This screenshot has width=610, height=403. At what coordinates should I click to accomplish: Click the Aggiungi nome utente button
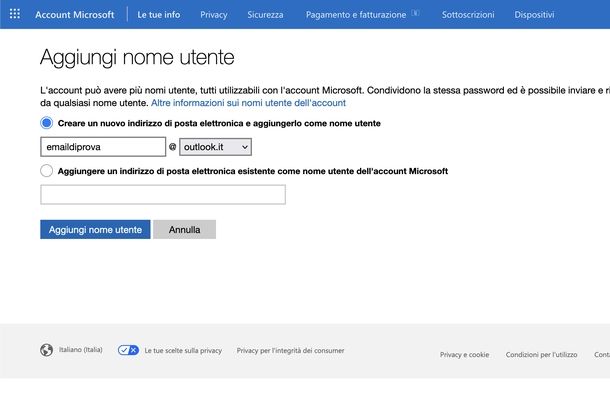tap(95, 230)
